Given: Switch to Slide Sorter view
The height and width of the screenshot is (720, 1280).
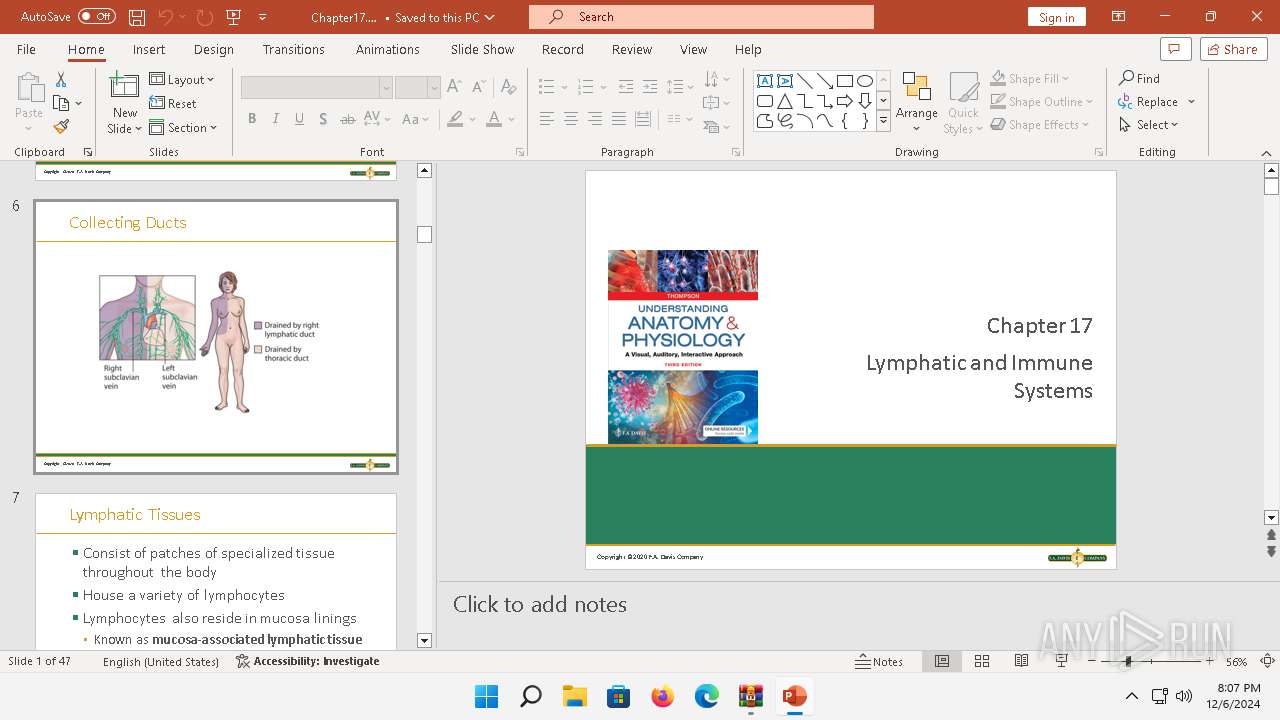Looking at the screenshot, I should (982, 661).
